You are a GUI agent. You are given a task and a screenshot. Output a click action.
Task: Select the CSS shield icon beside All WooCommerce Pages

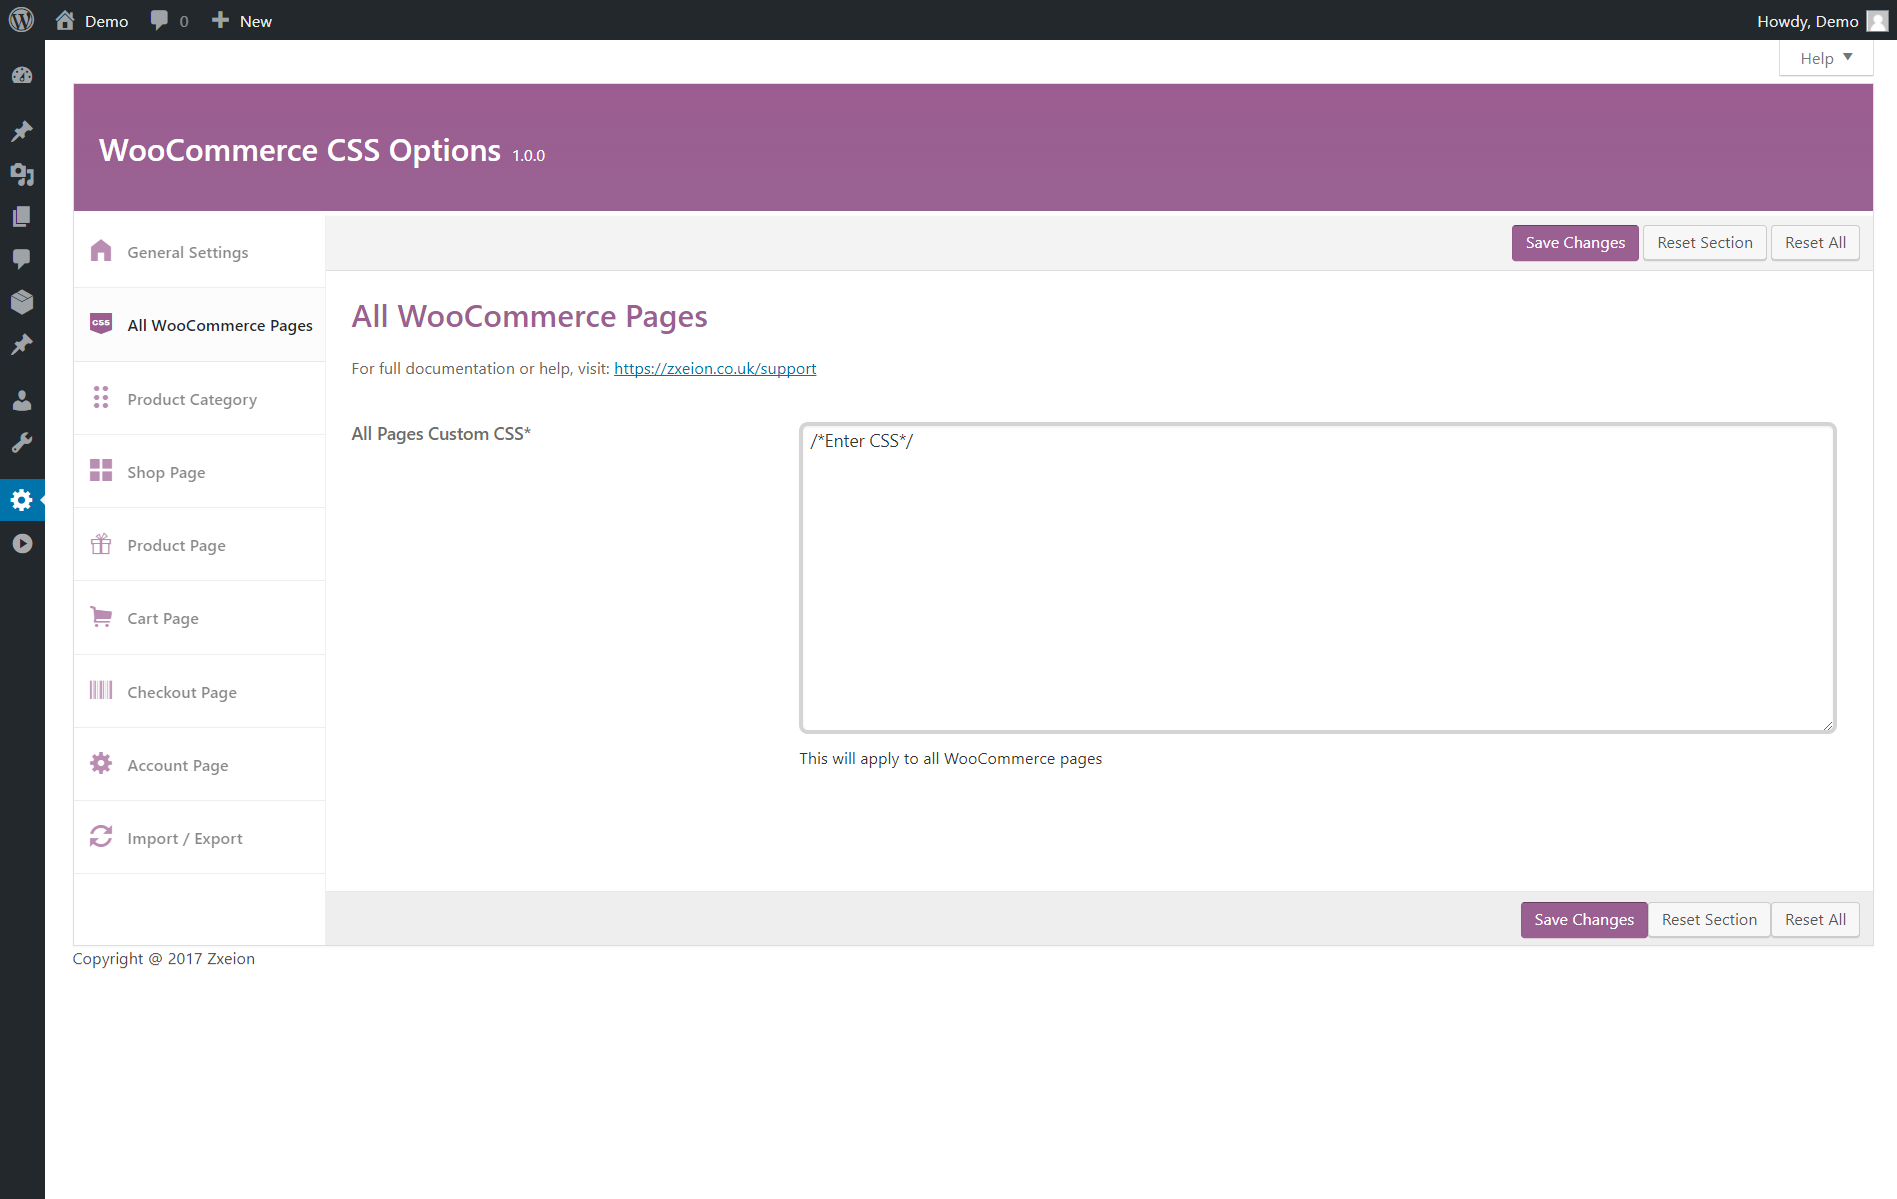100,324
